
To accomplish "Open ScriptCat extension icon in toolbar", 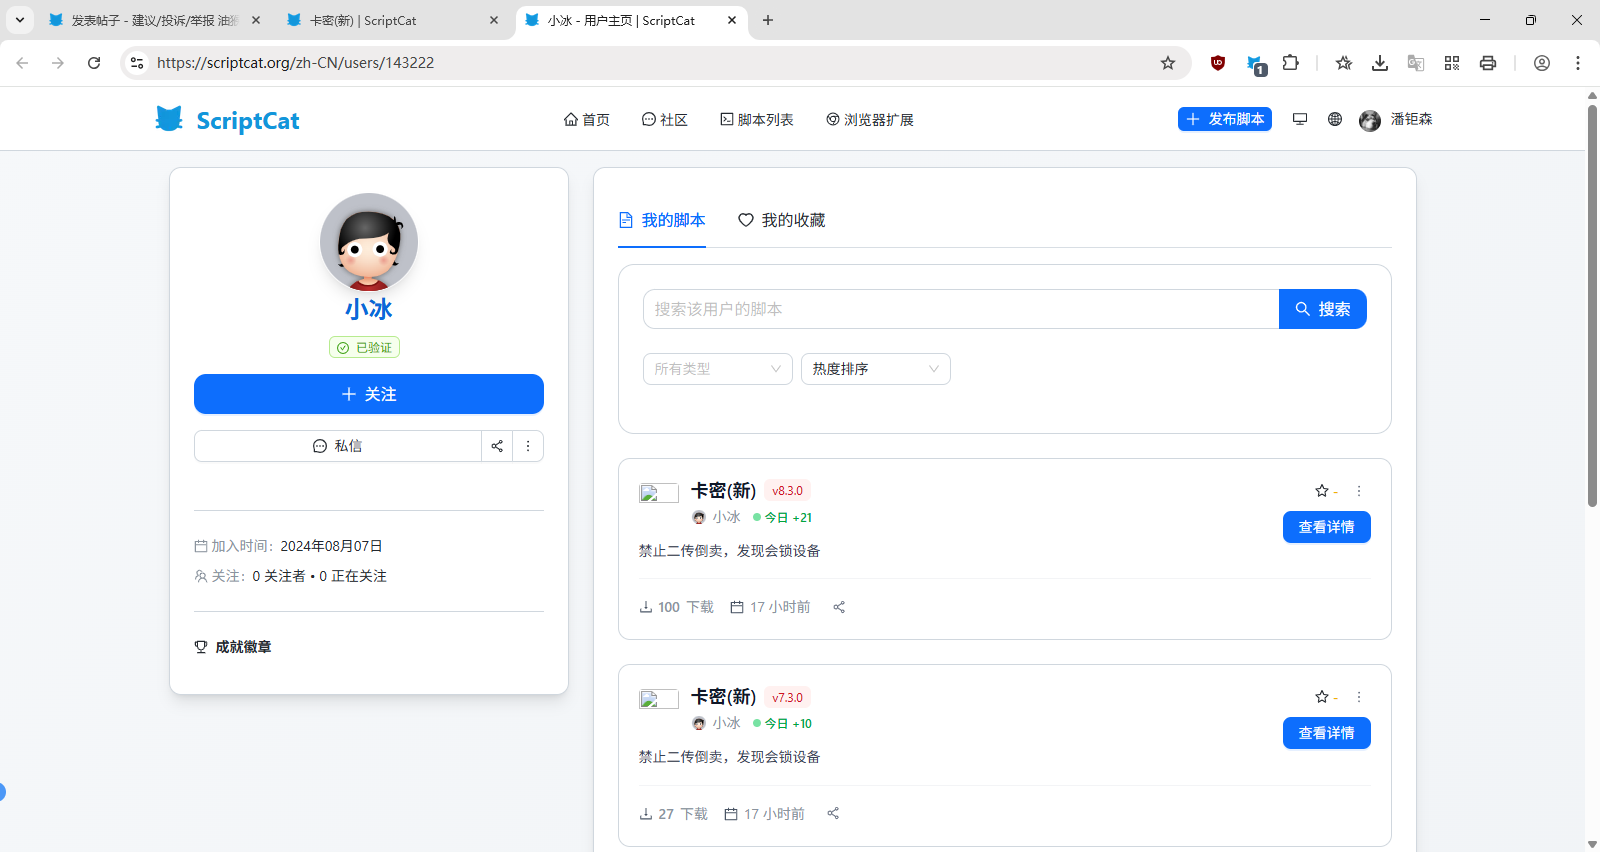I will pyautogui.click(x=1255, y=64).
